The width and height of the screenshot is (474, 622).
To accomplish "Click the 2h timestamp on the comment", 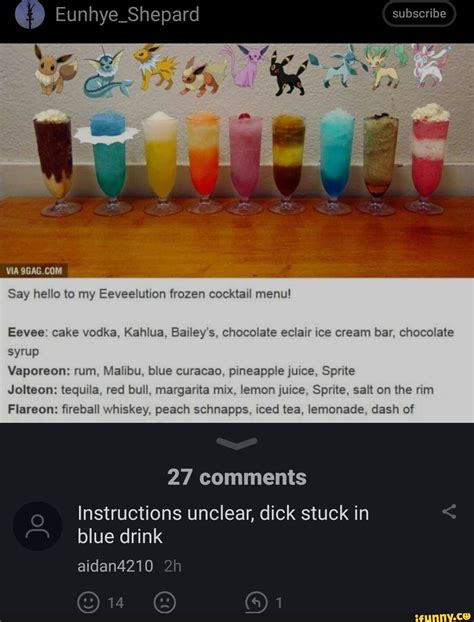I will [x=173, y=566].
